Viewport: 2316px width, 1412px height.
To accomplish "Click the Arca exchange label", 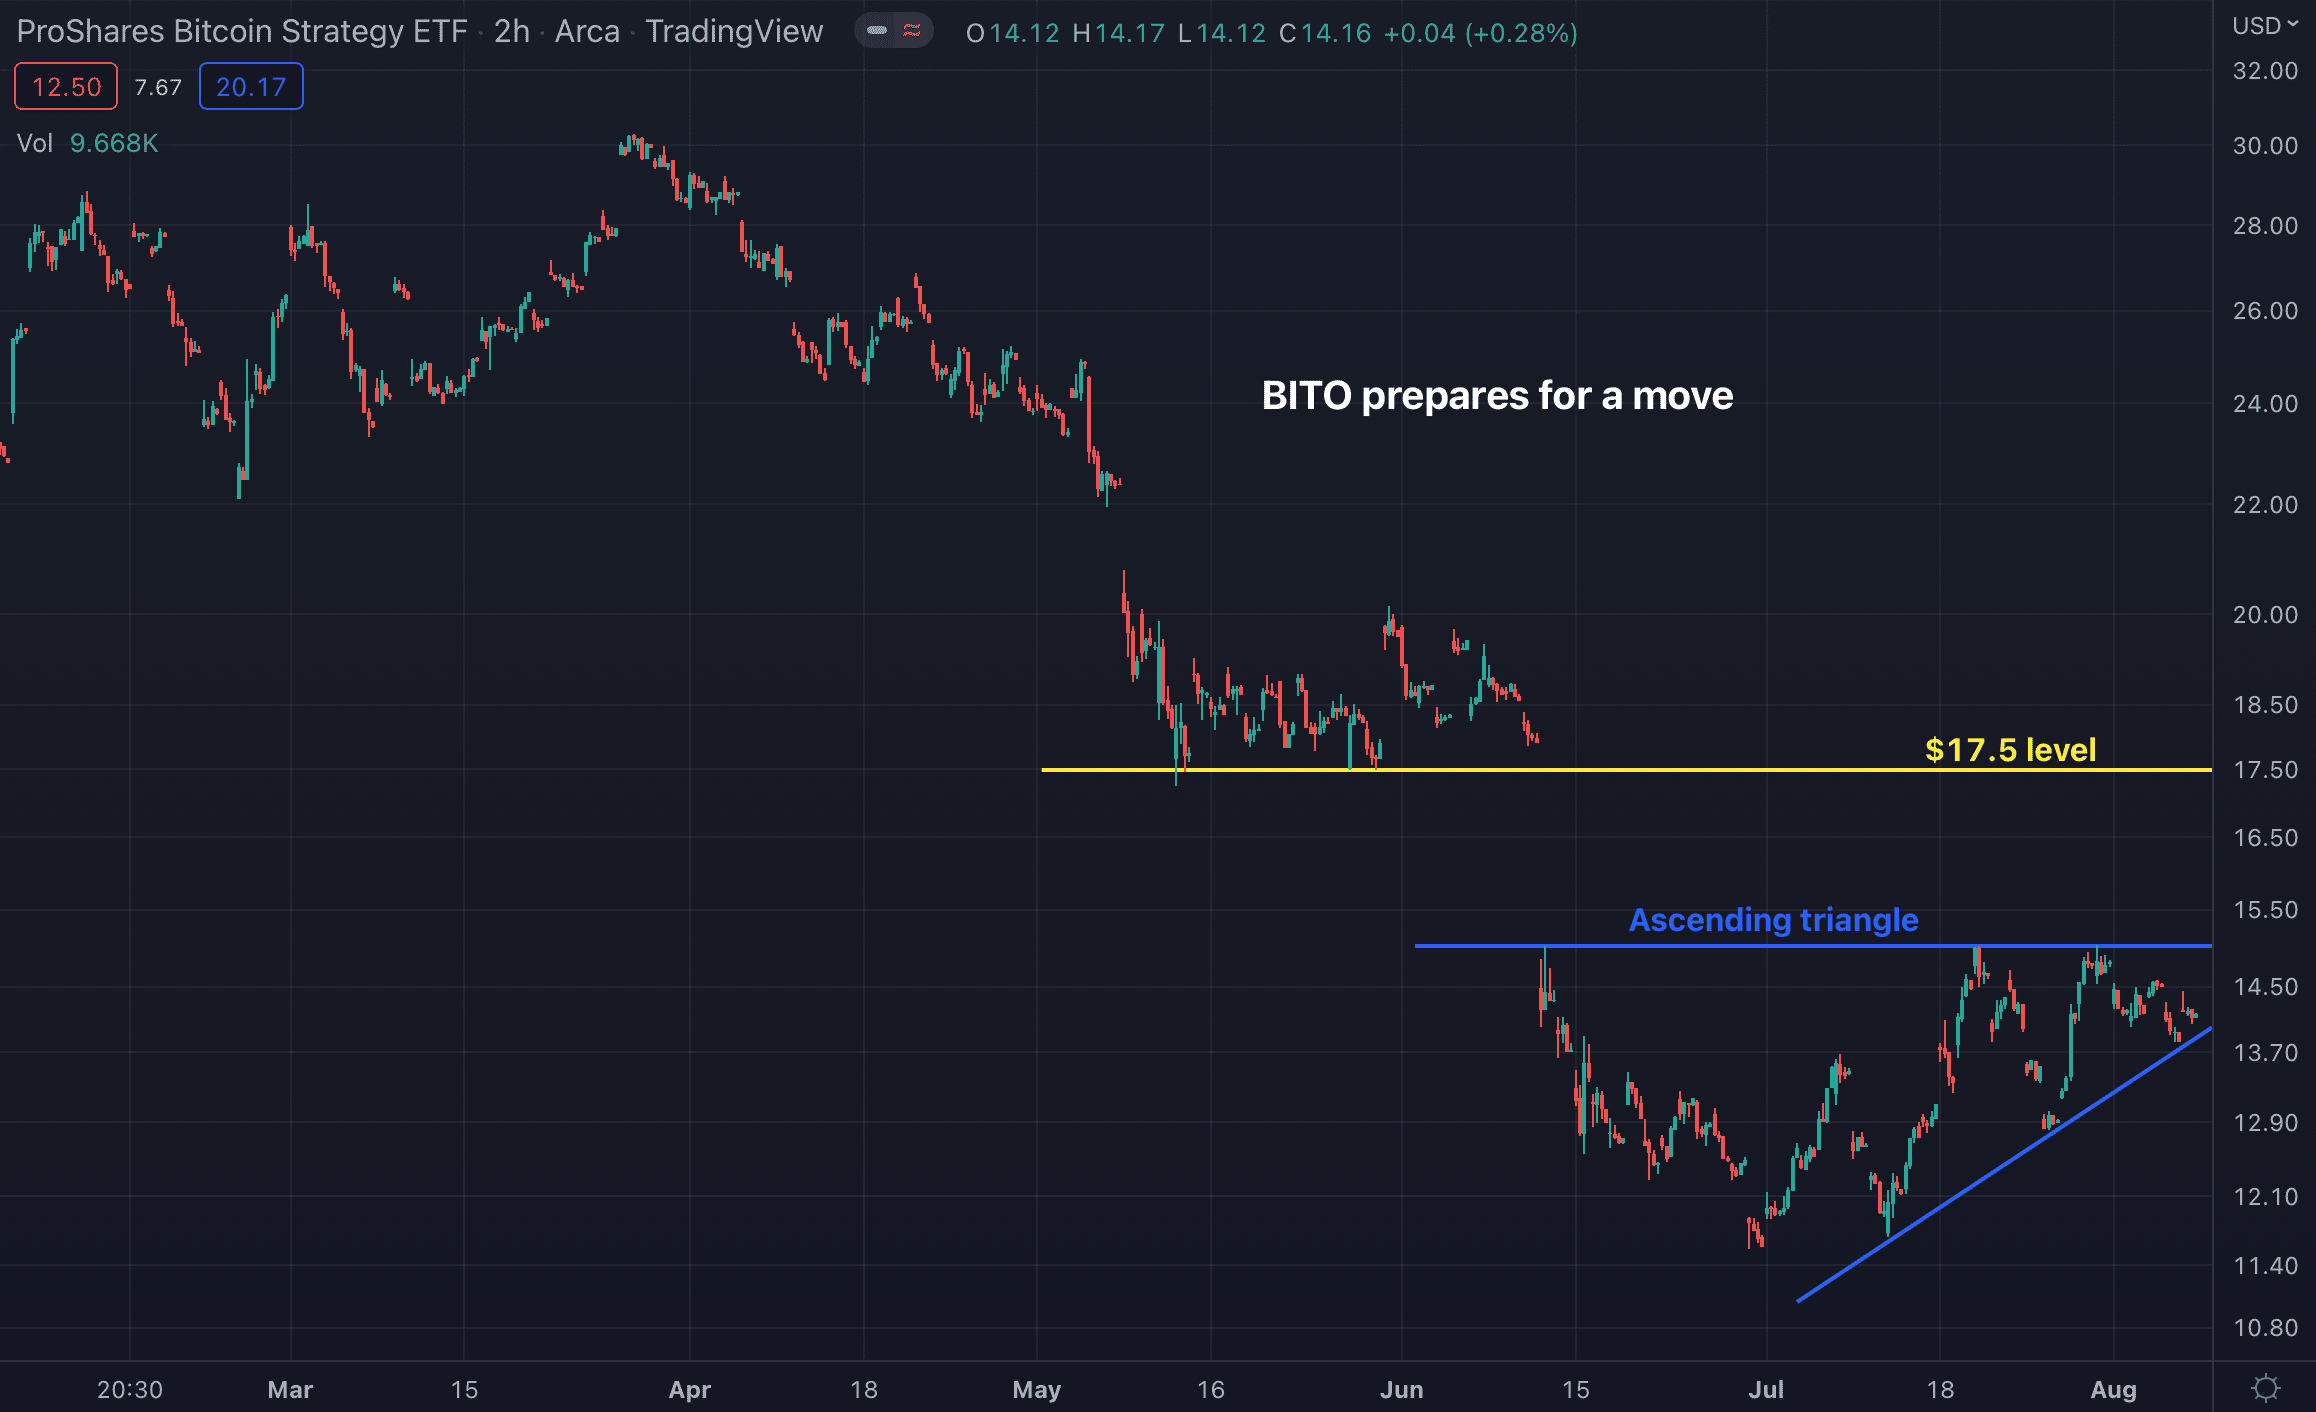I will [x=587, y=32].
